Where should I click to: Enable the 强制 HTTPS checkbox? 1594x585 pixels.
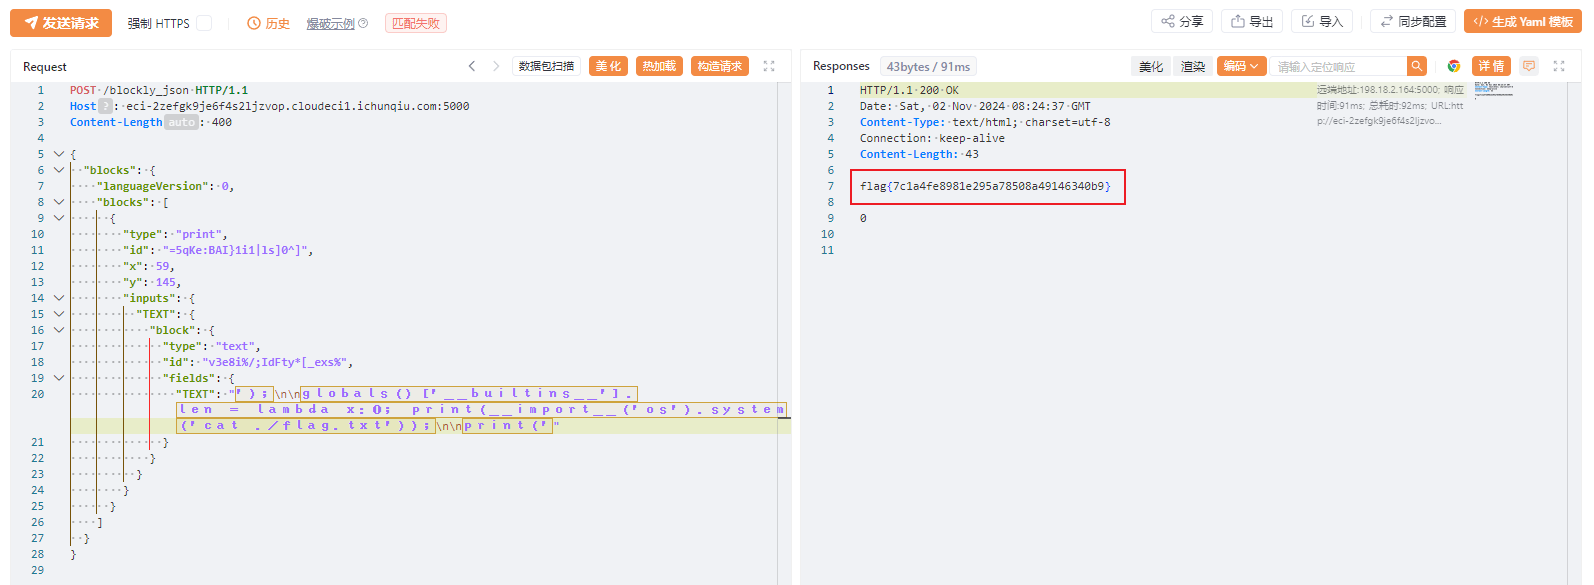[x=204, y=23]
